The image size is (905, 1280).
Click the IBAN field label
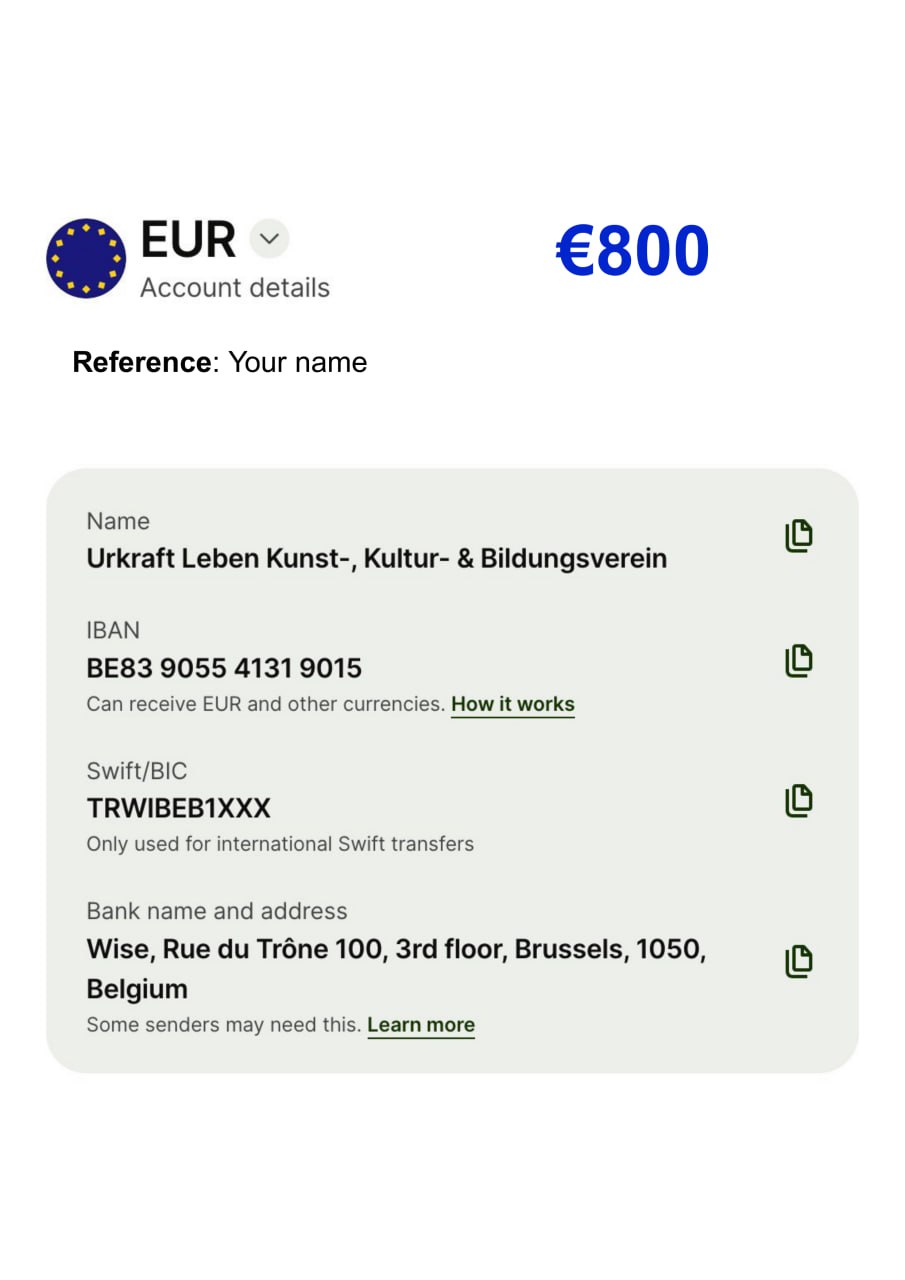[x=113, y=630]
